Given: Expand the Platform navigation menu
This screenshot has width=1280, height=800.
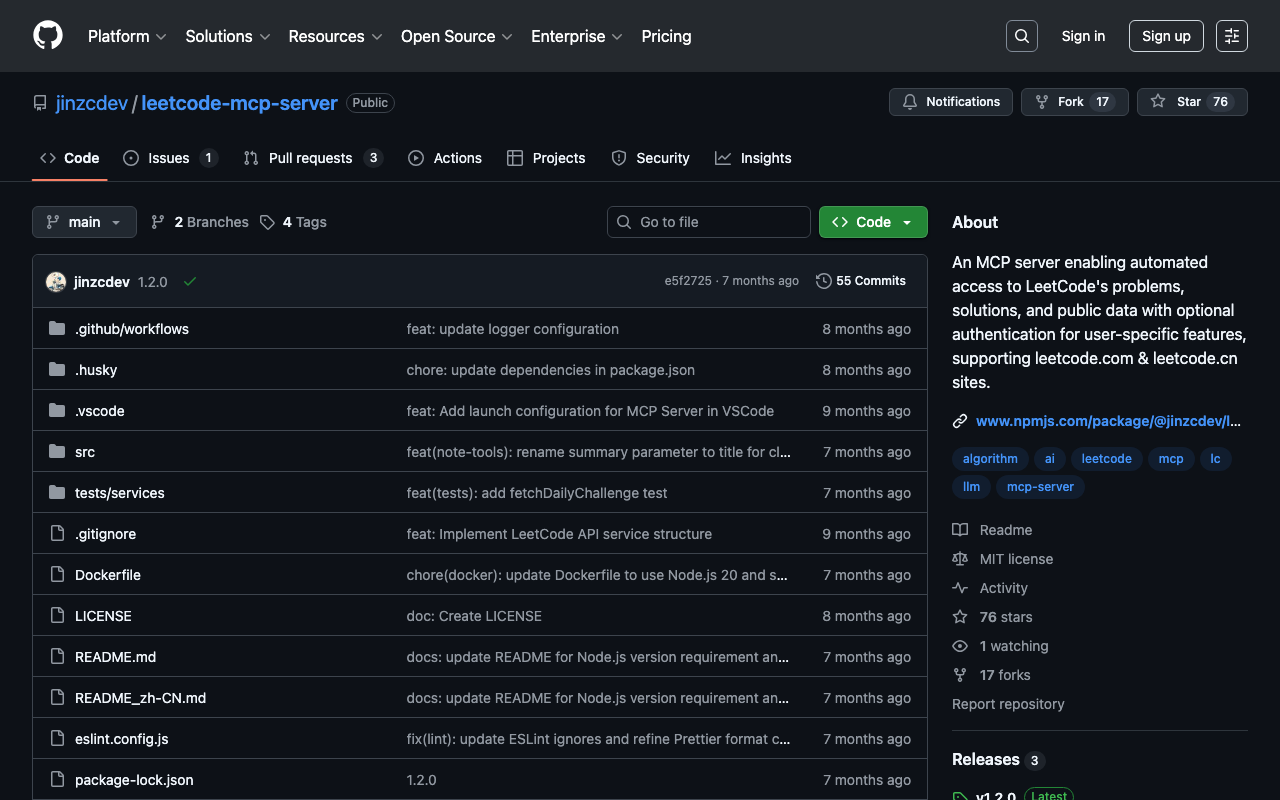Looking at the screenshot, I should coord(127,36).
